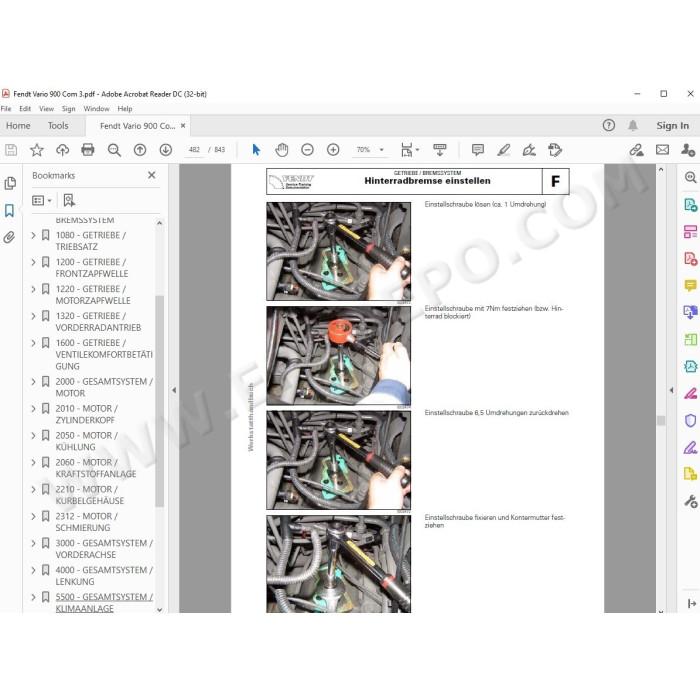Collapse the right tools pane arrow
This screenshot has height=700, width=700.
pos(671,390)
